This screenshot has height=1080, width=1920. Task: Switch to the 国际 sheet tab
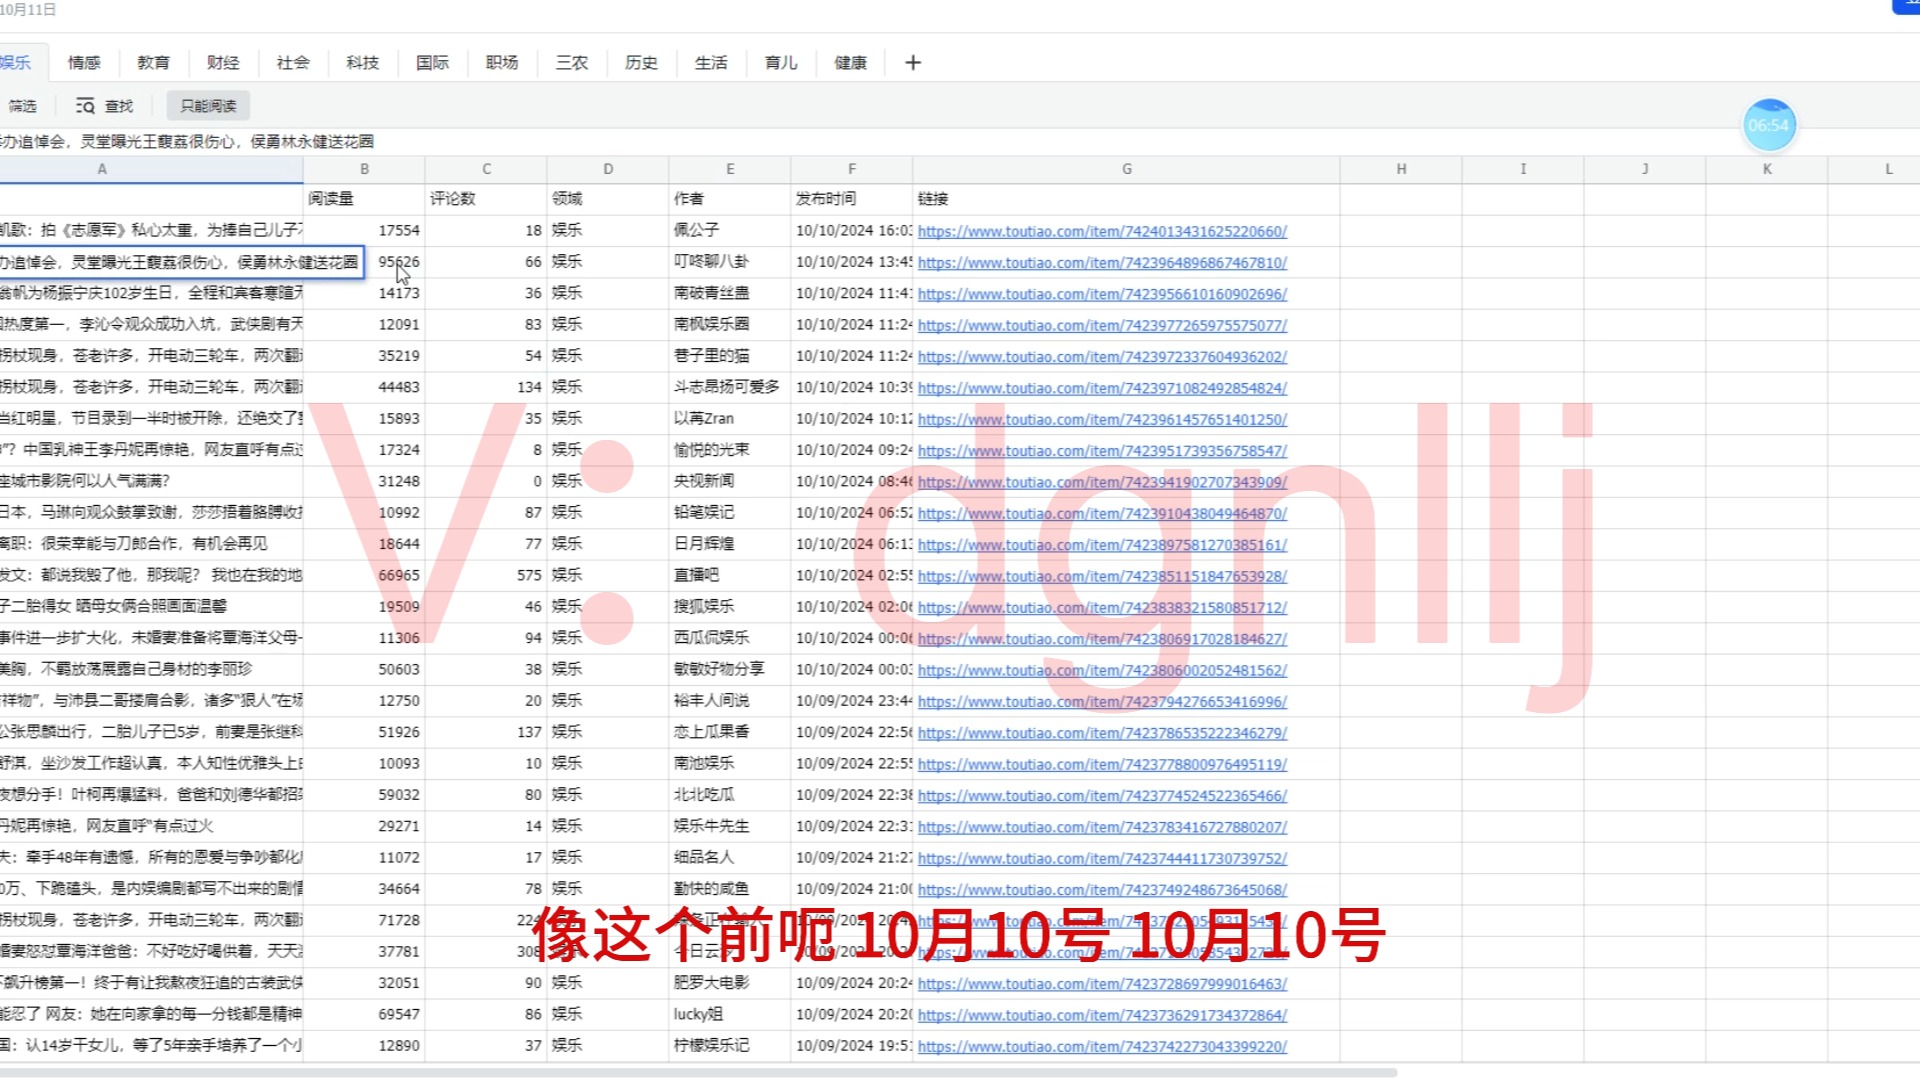(432, 63)
